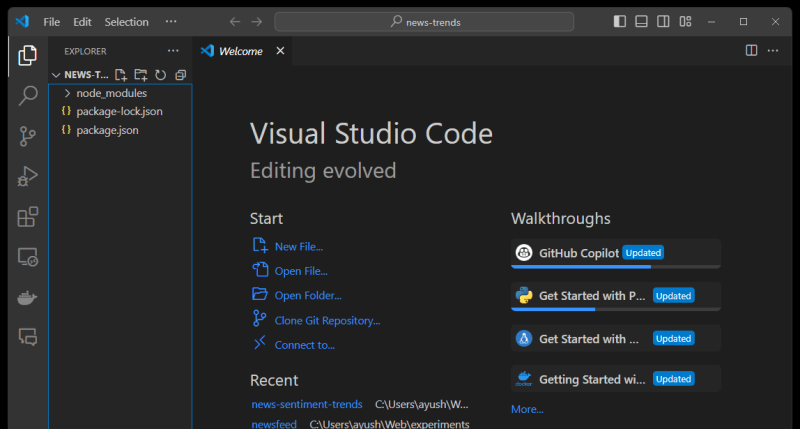Open the File menu

[x=52, y=22]
